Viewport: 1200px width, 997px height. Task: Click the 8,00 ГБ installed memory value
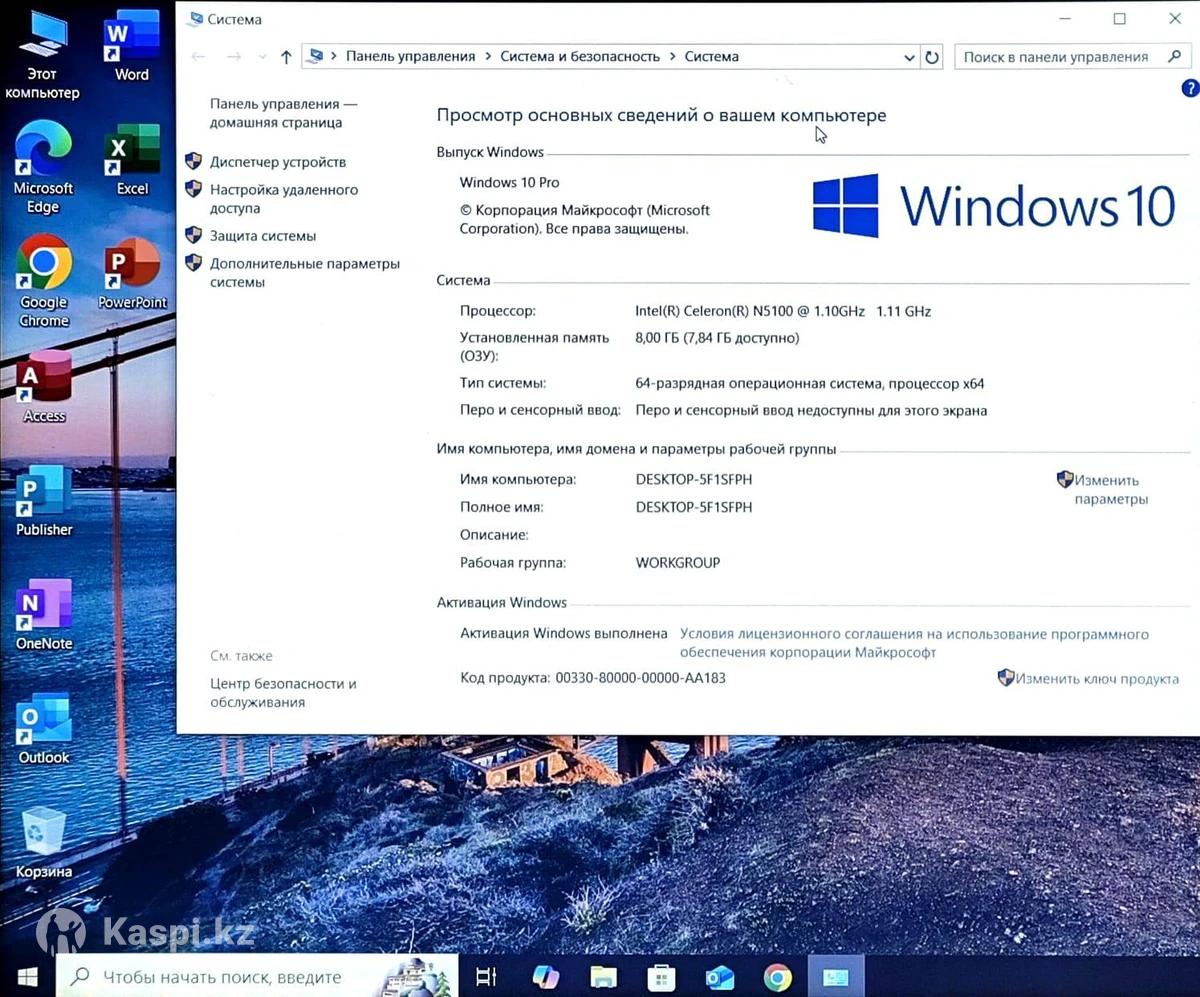coord(717,338)
